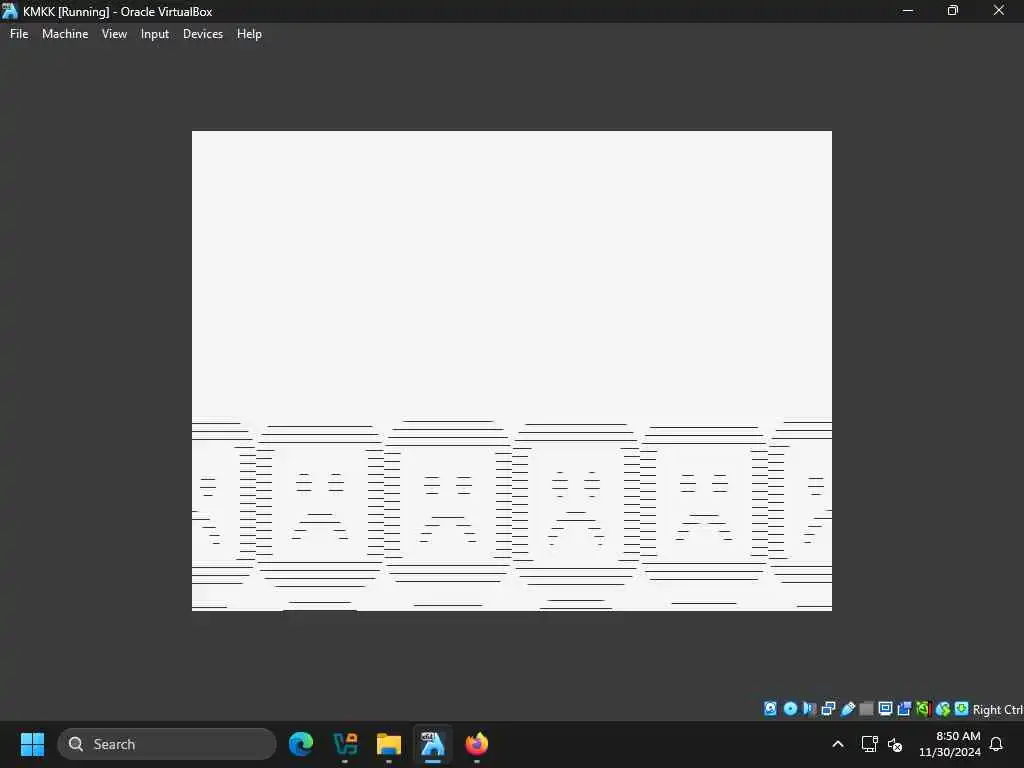Open the notification bell

pos(996,744)
